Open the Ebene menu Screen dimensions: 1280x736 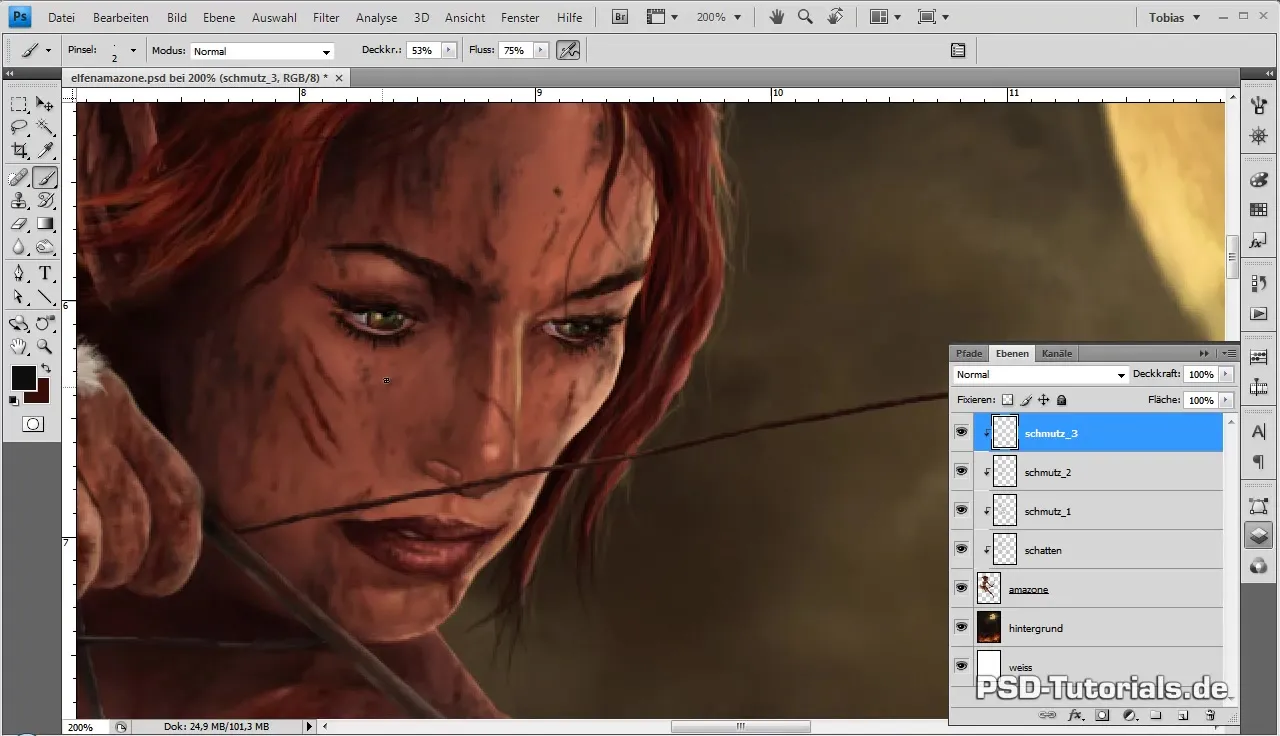pyautogui.click(x=220, y=17)
